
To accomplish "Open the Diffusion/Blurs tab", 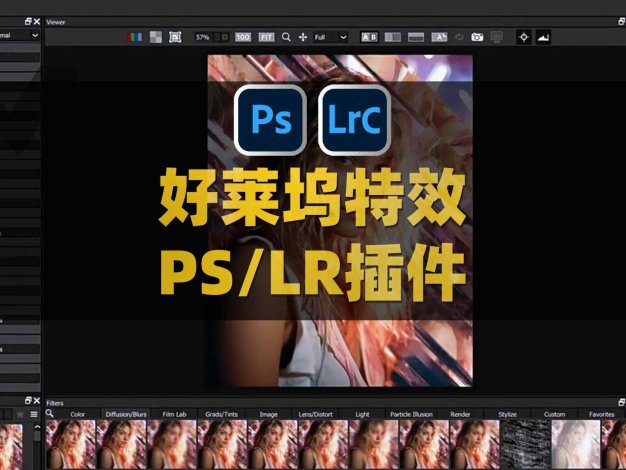I will pyautogui.click(x=126, y=414).
